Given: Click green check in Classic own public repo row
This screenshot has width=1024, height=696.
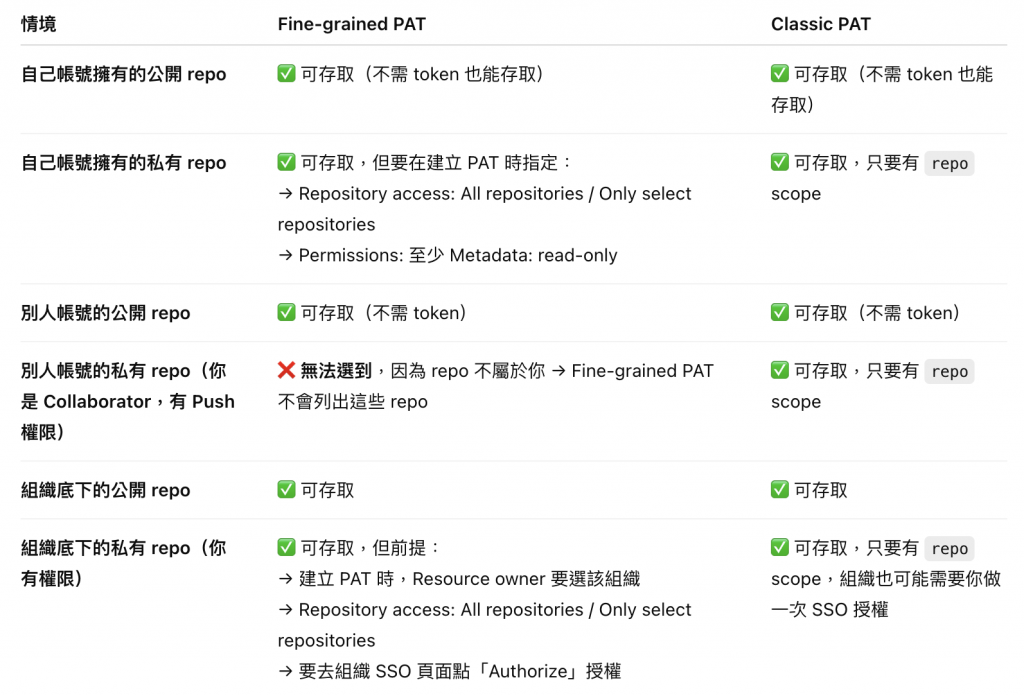Looking at the screenshot, I should [780, 73].
